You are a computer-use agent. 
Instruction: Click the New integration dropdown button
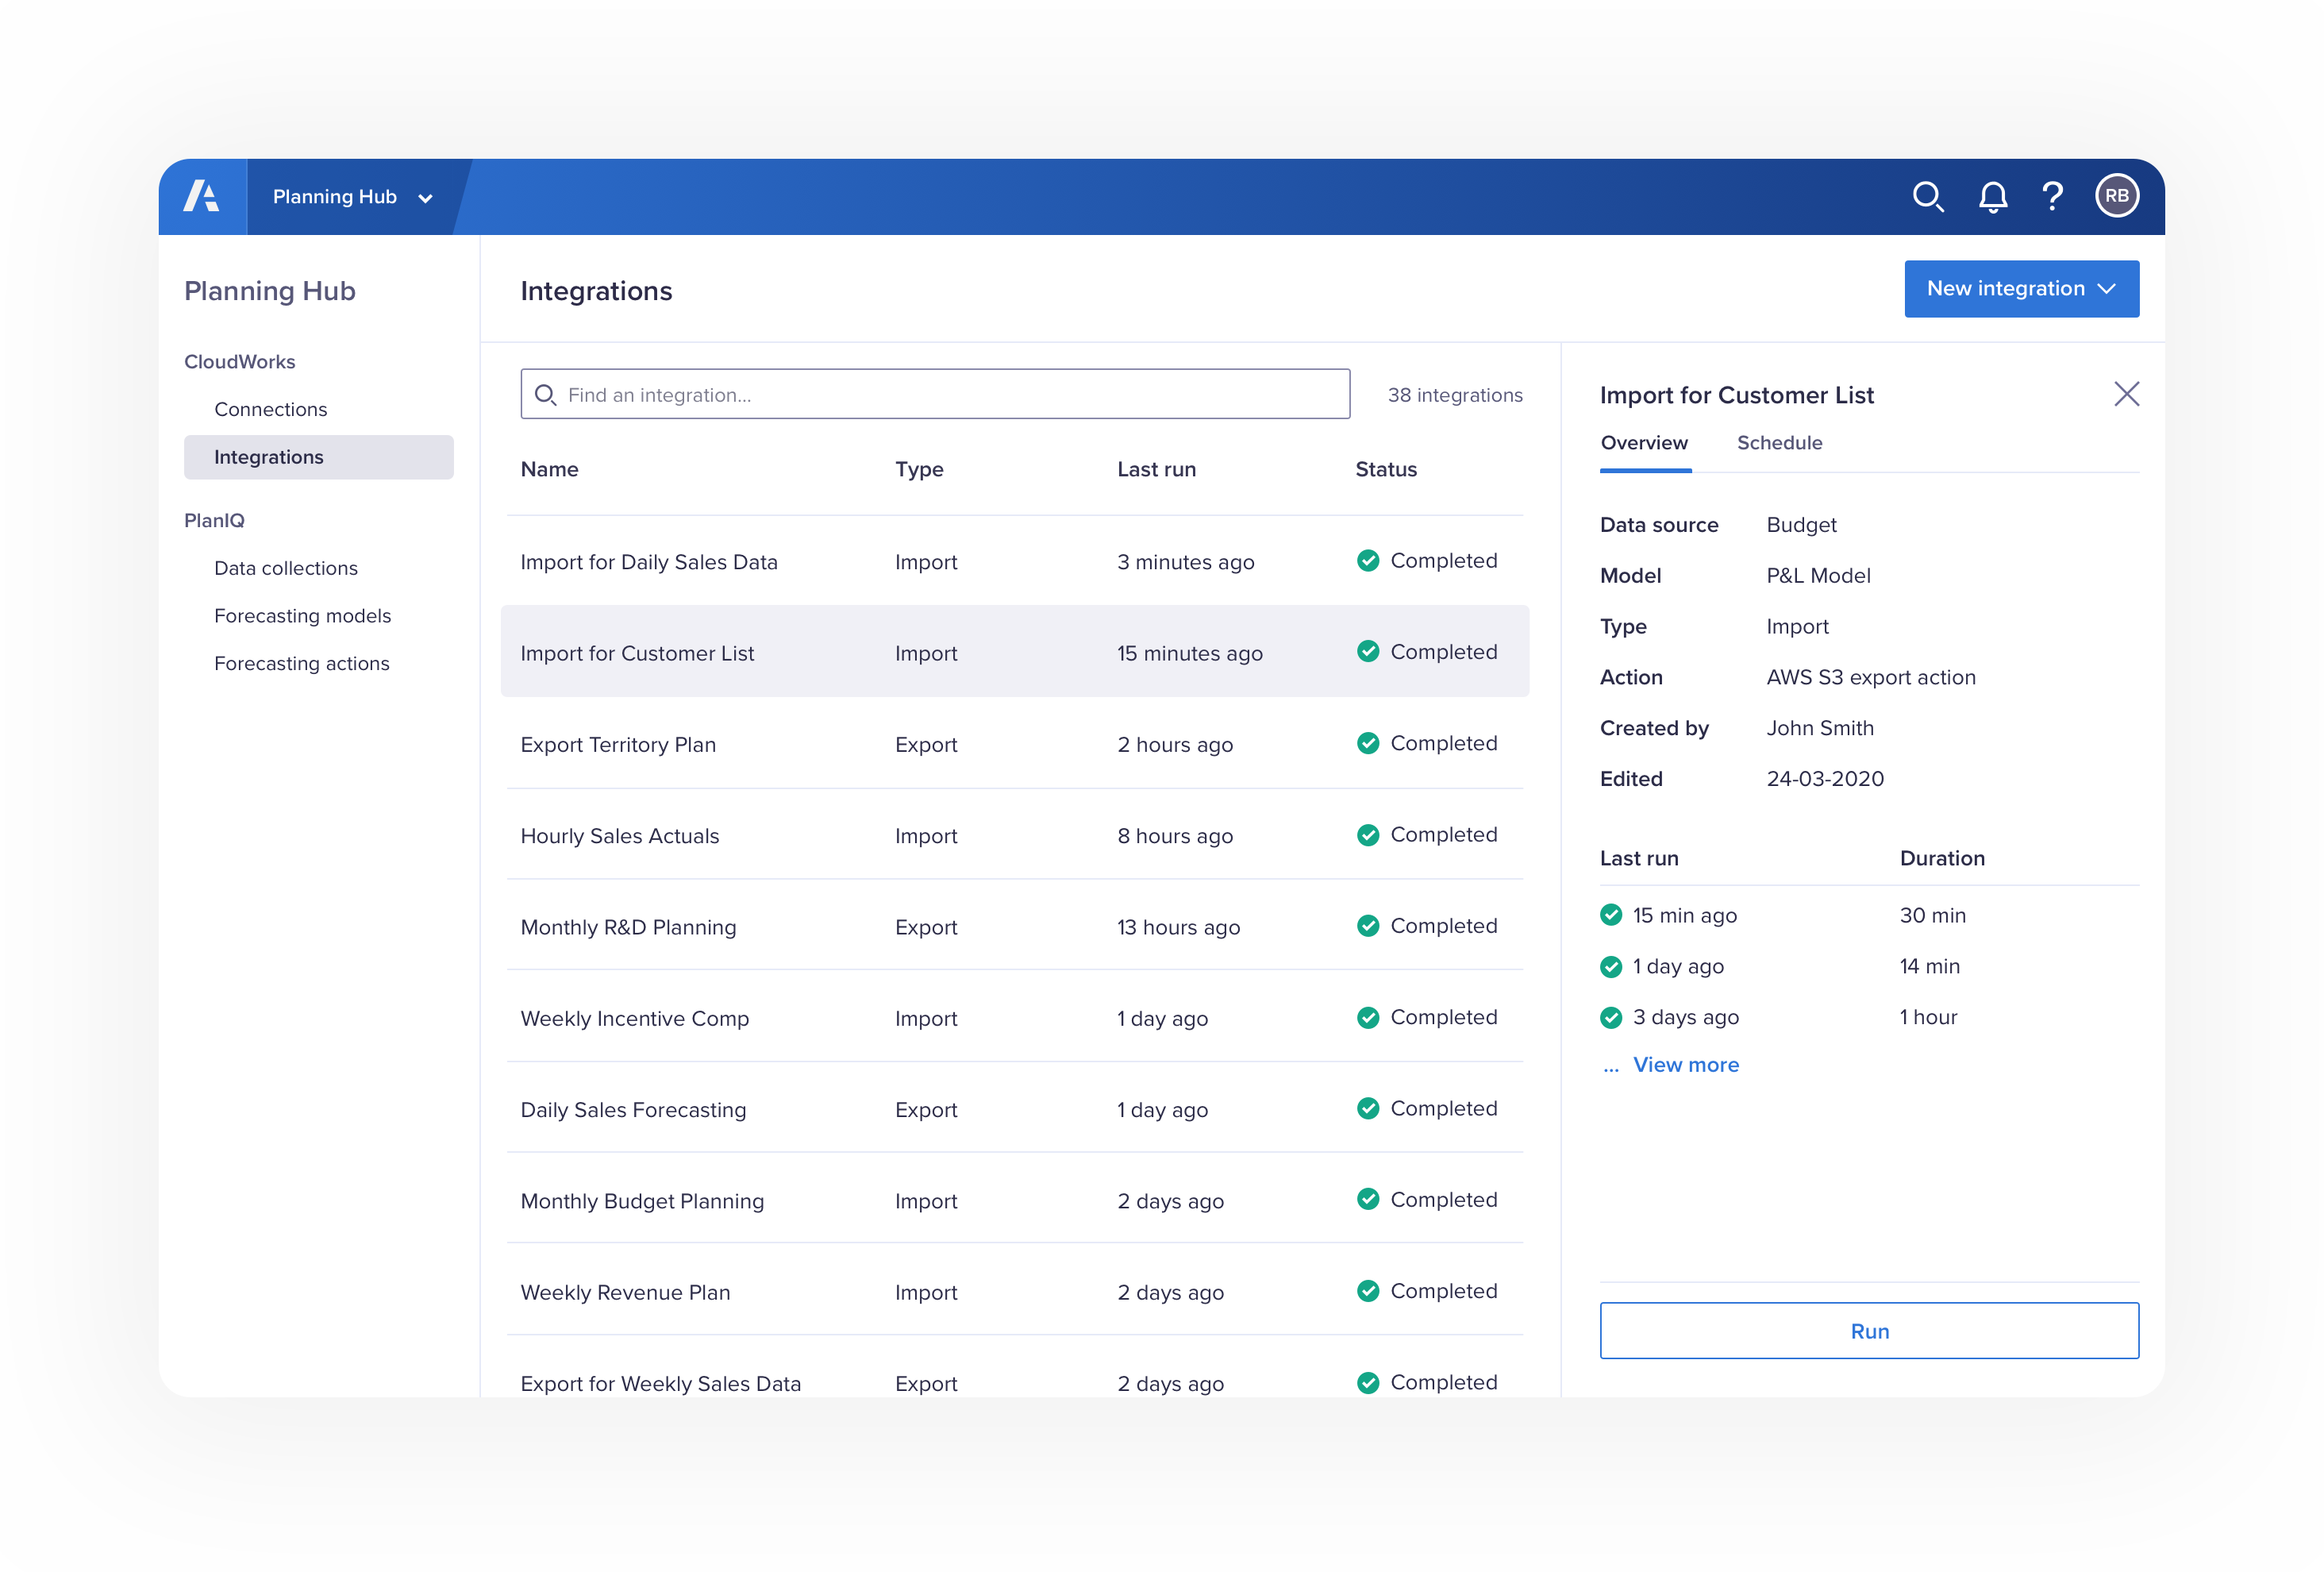tap(2022, 287)
